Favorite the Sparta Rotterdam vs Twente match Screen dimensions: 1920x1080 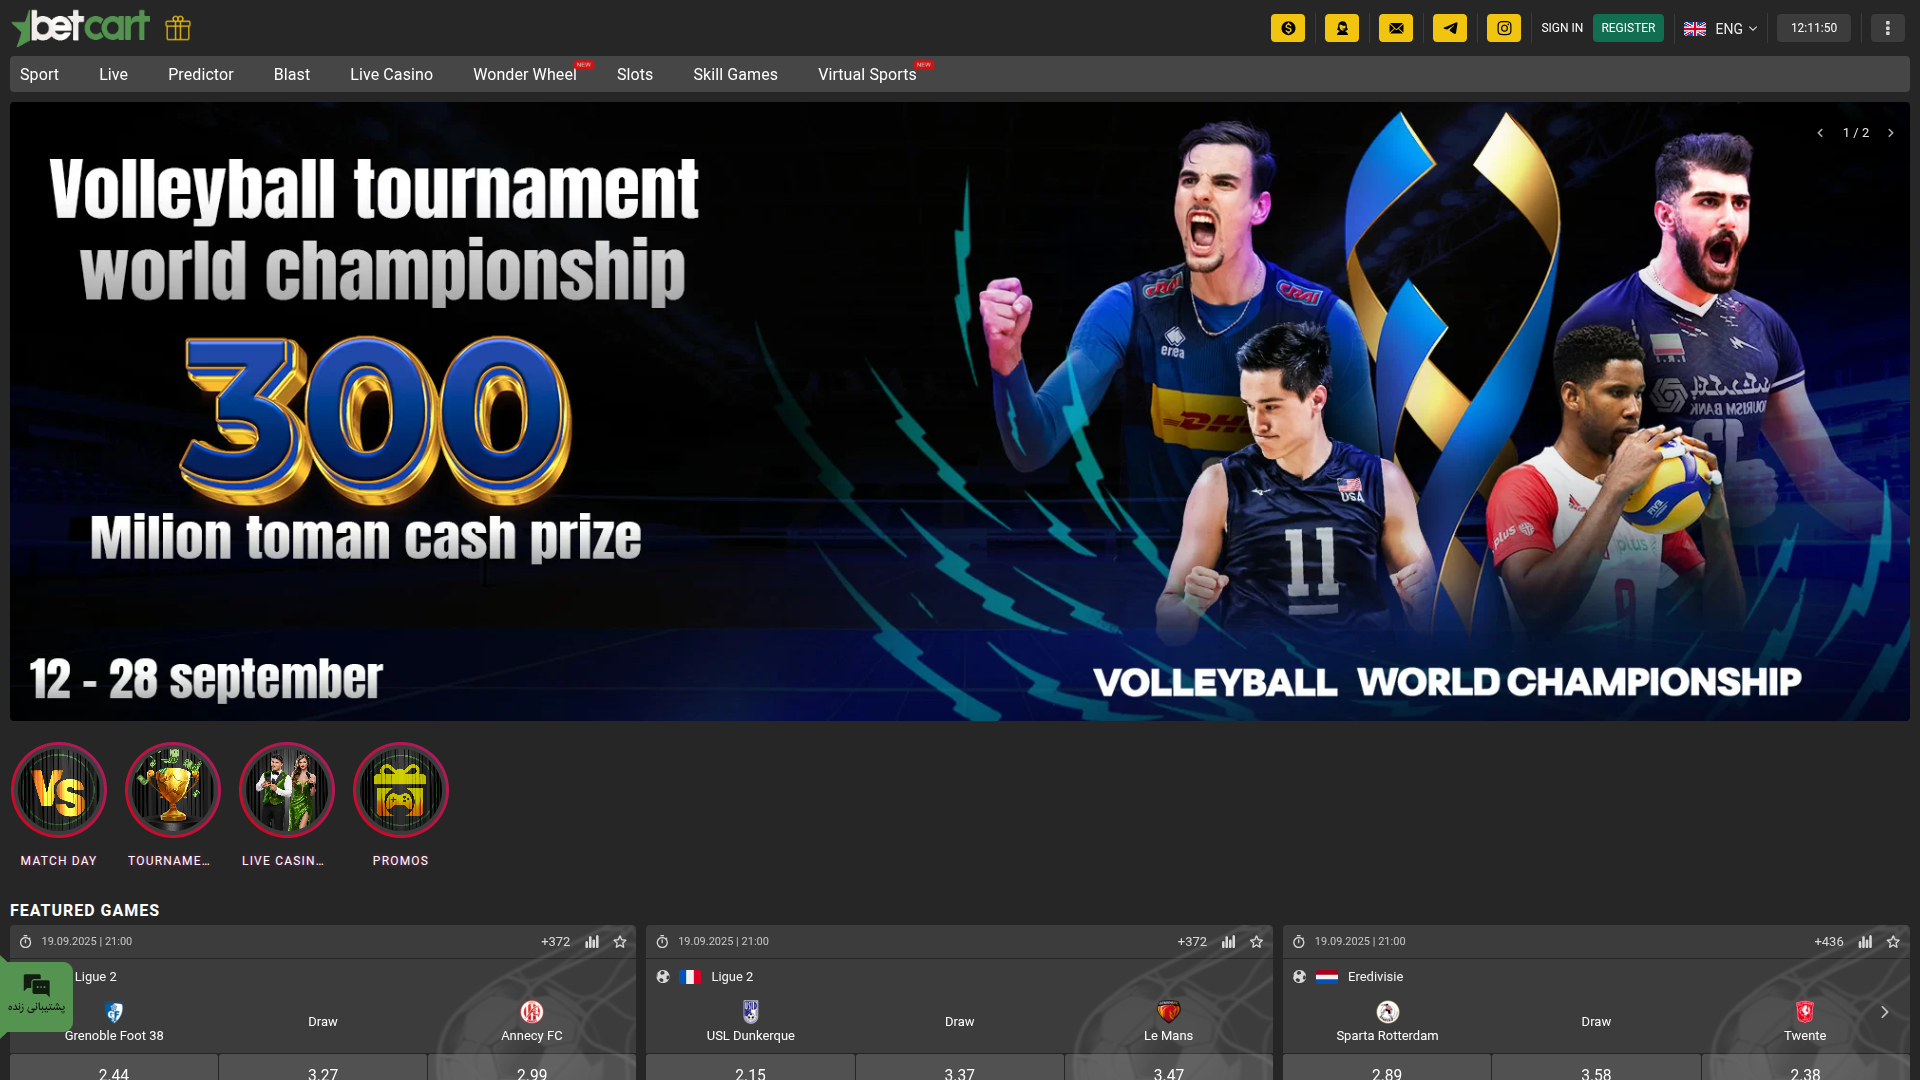click(1892, 941)
